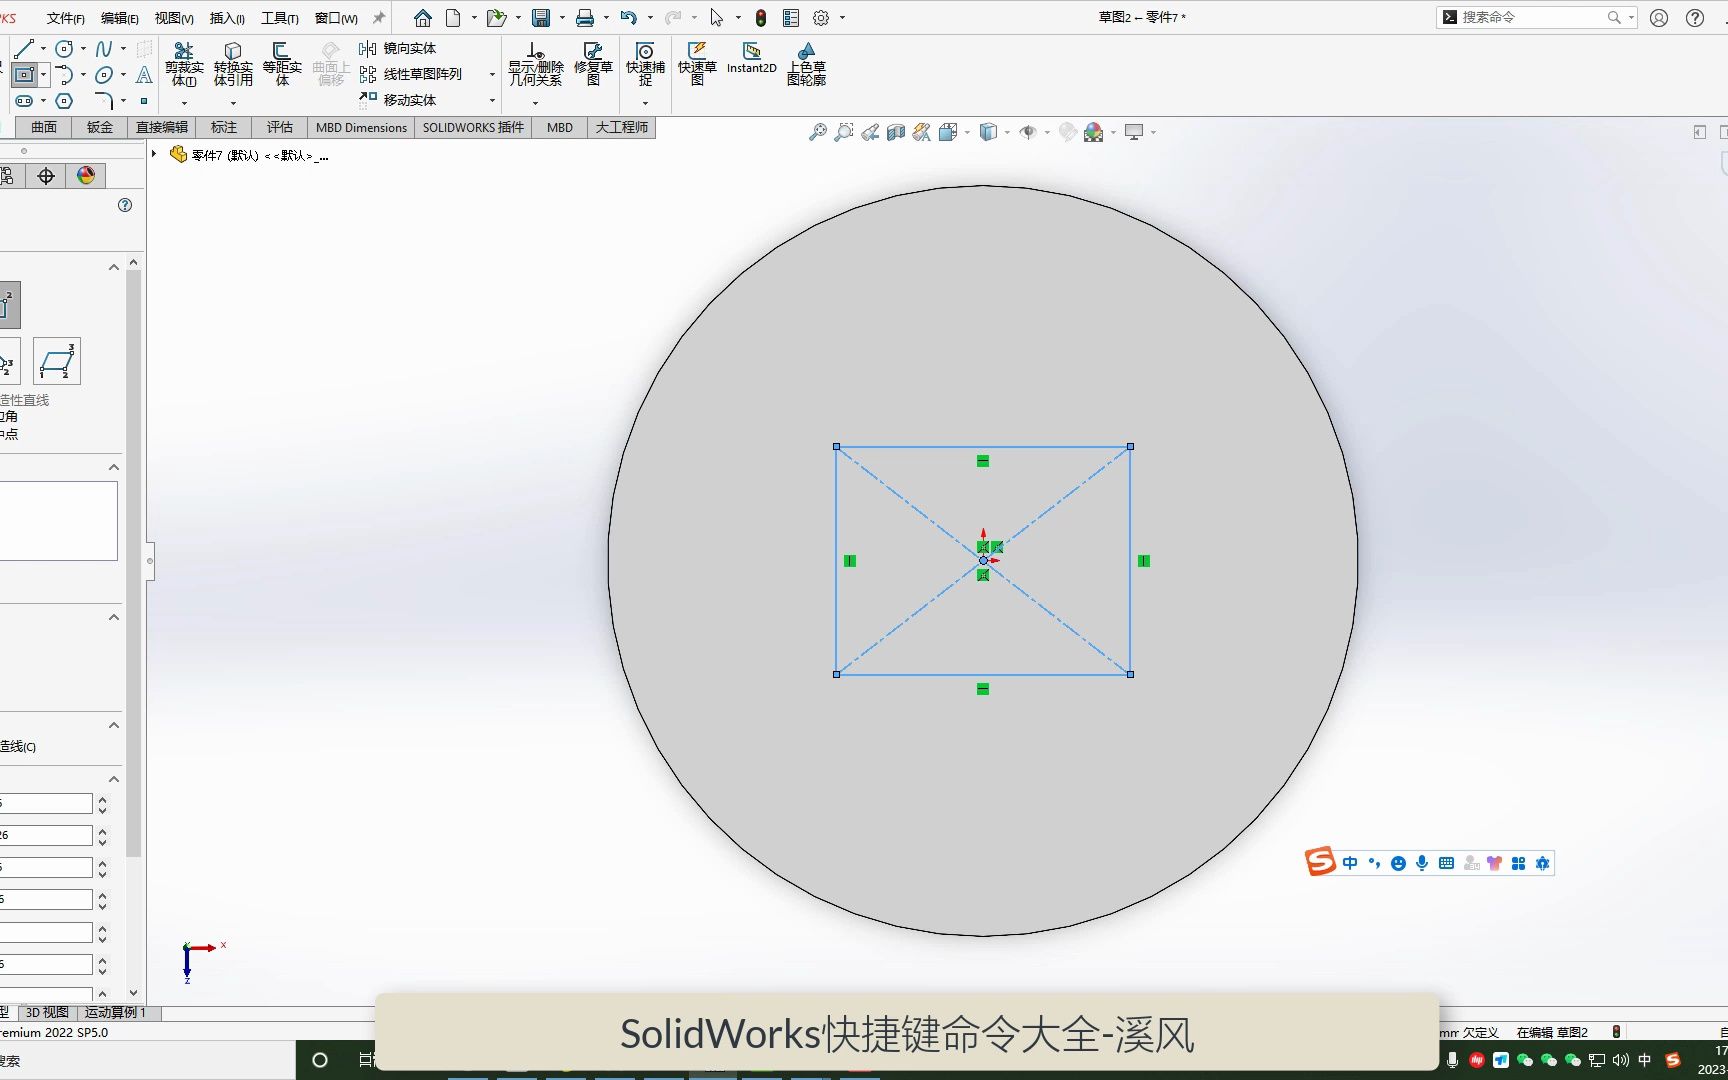Open Quick Snaps (快速捕捉)
The image size is (1728, 1080).
(645, 64)
